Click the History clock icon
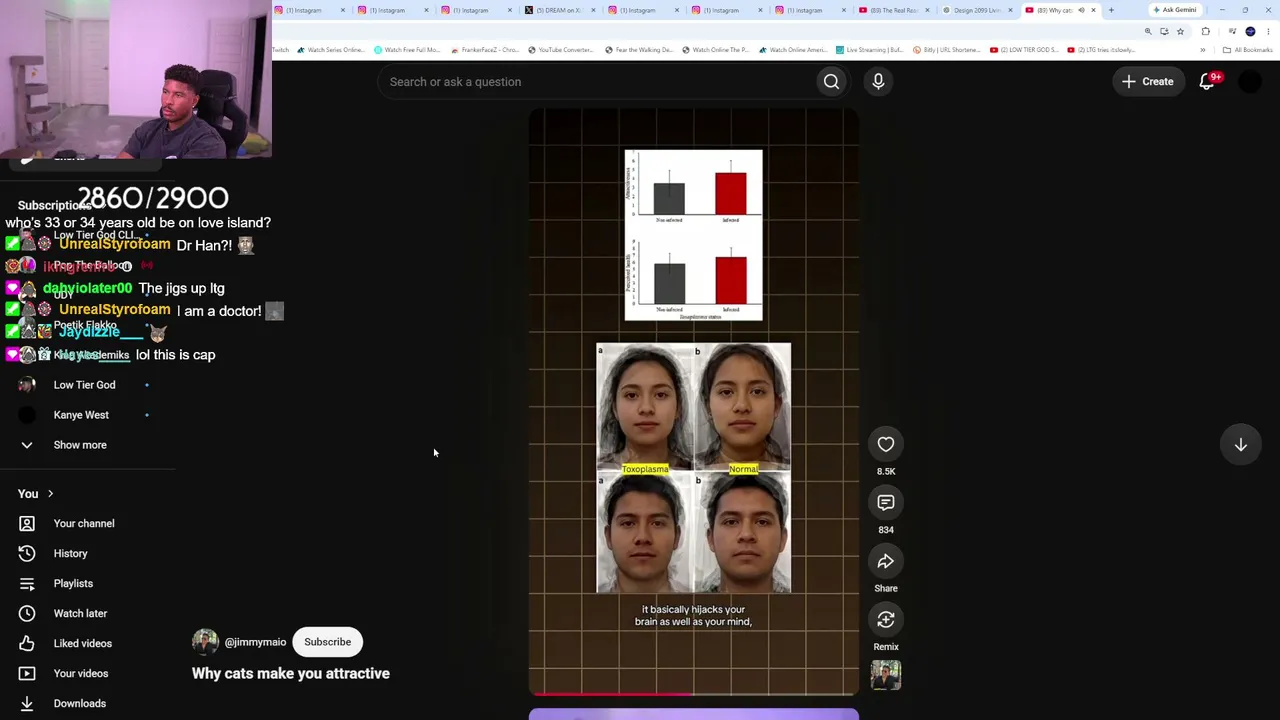 (27, 553)
